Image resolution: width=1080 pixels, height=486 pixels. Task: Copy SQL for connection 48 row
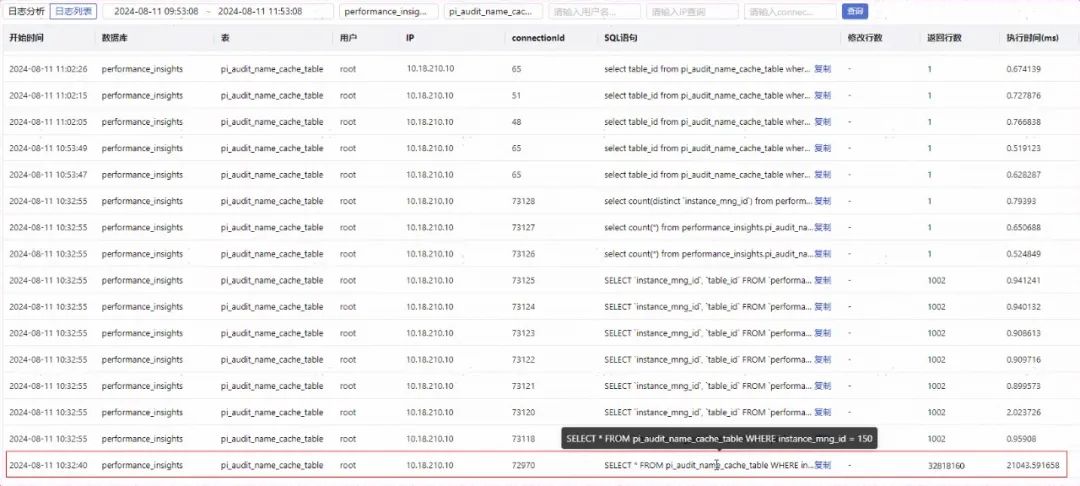(822, 122)
